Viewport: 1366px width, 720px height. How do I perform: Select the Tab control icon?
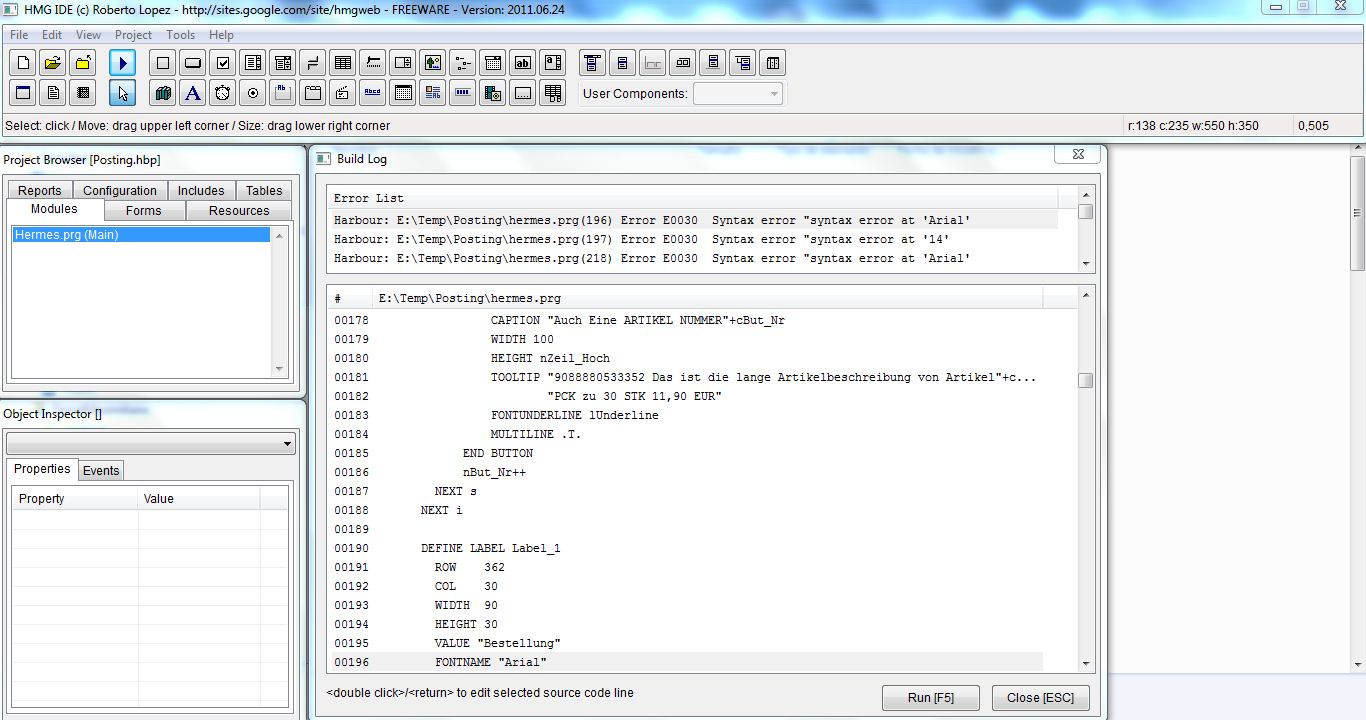tap(313, 93)
